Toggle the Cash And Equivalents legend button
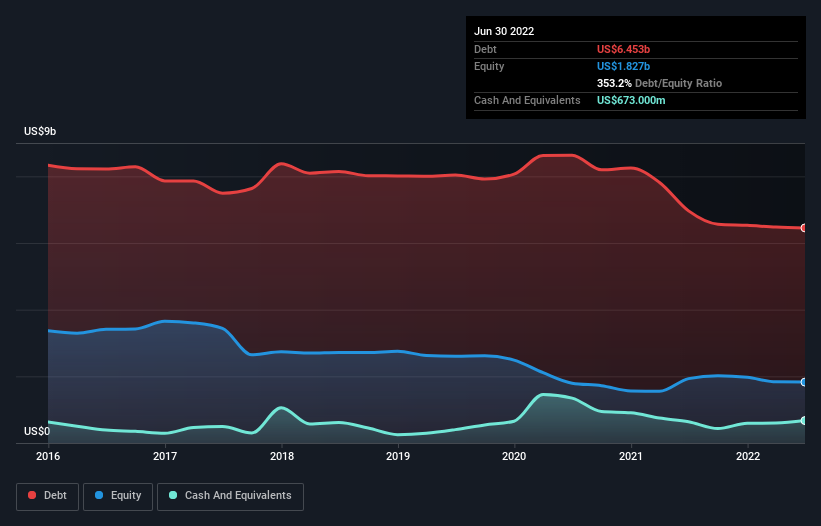 tap(230, 496)
